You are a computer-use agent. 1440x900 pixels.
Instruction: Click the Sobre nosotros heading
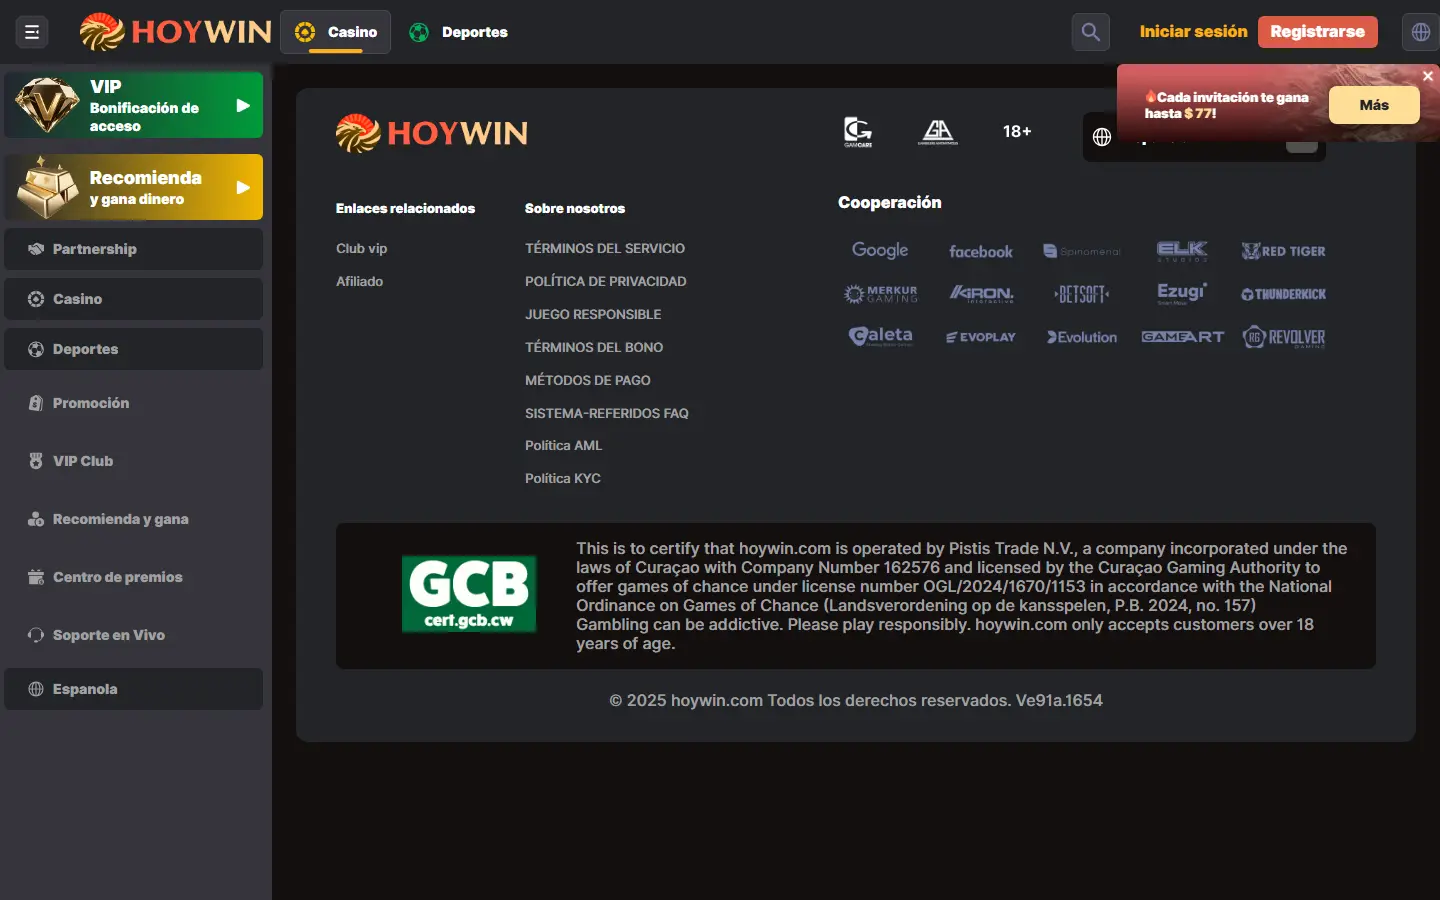[x=575, y=208]
